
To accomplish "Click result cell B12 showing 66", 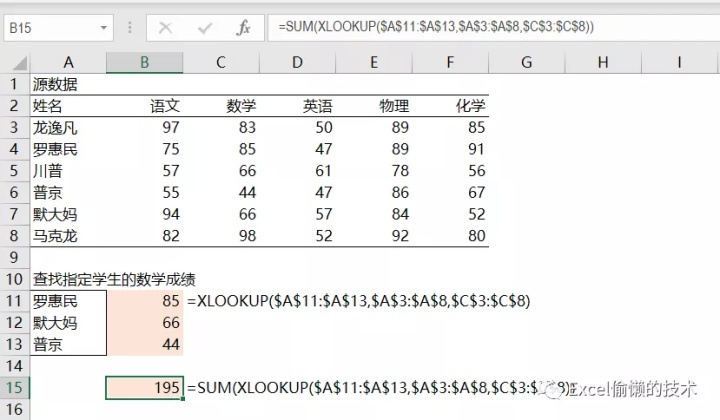I will coord(145,323).
